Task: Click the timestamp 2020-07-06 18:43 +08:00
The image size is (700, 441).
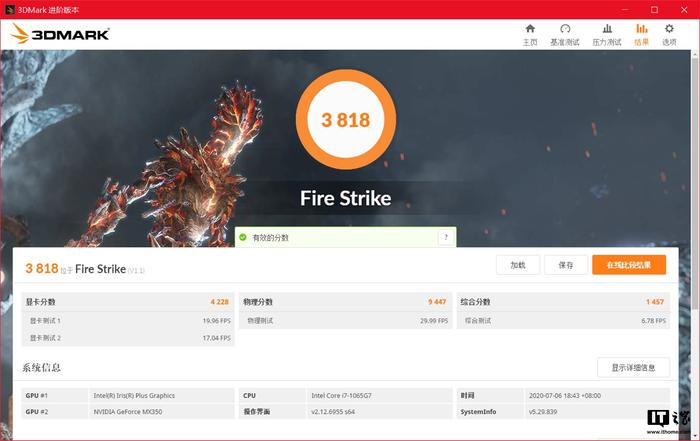Action: [565, 395]
